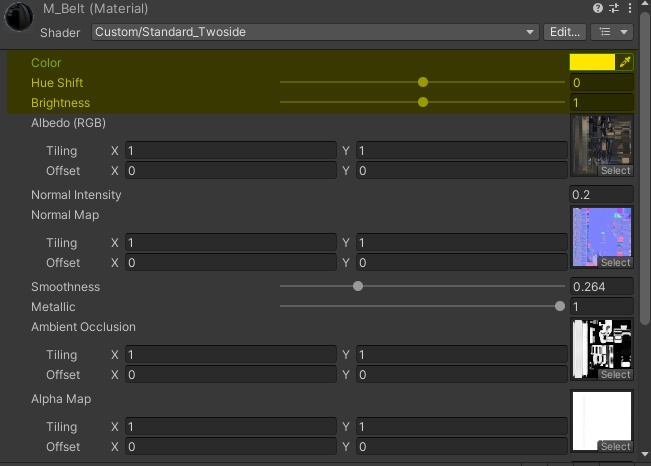Click the Normal Intensity value field
Image resolution: width=651 pixels, height=466 pixels.
click(601, 195)
